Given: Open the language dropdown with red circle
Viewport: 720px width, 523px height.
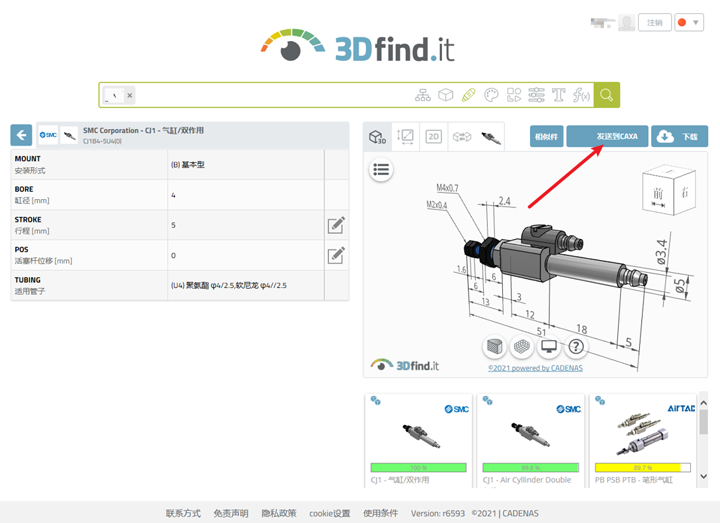Looking at the screenshot, I should click(689, 22).
